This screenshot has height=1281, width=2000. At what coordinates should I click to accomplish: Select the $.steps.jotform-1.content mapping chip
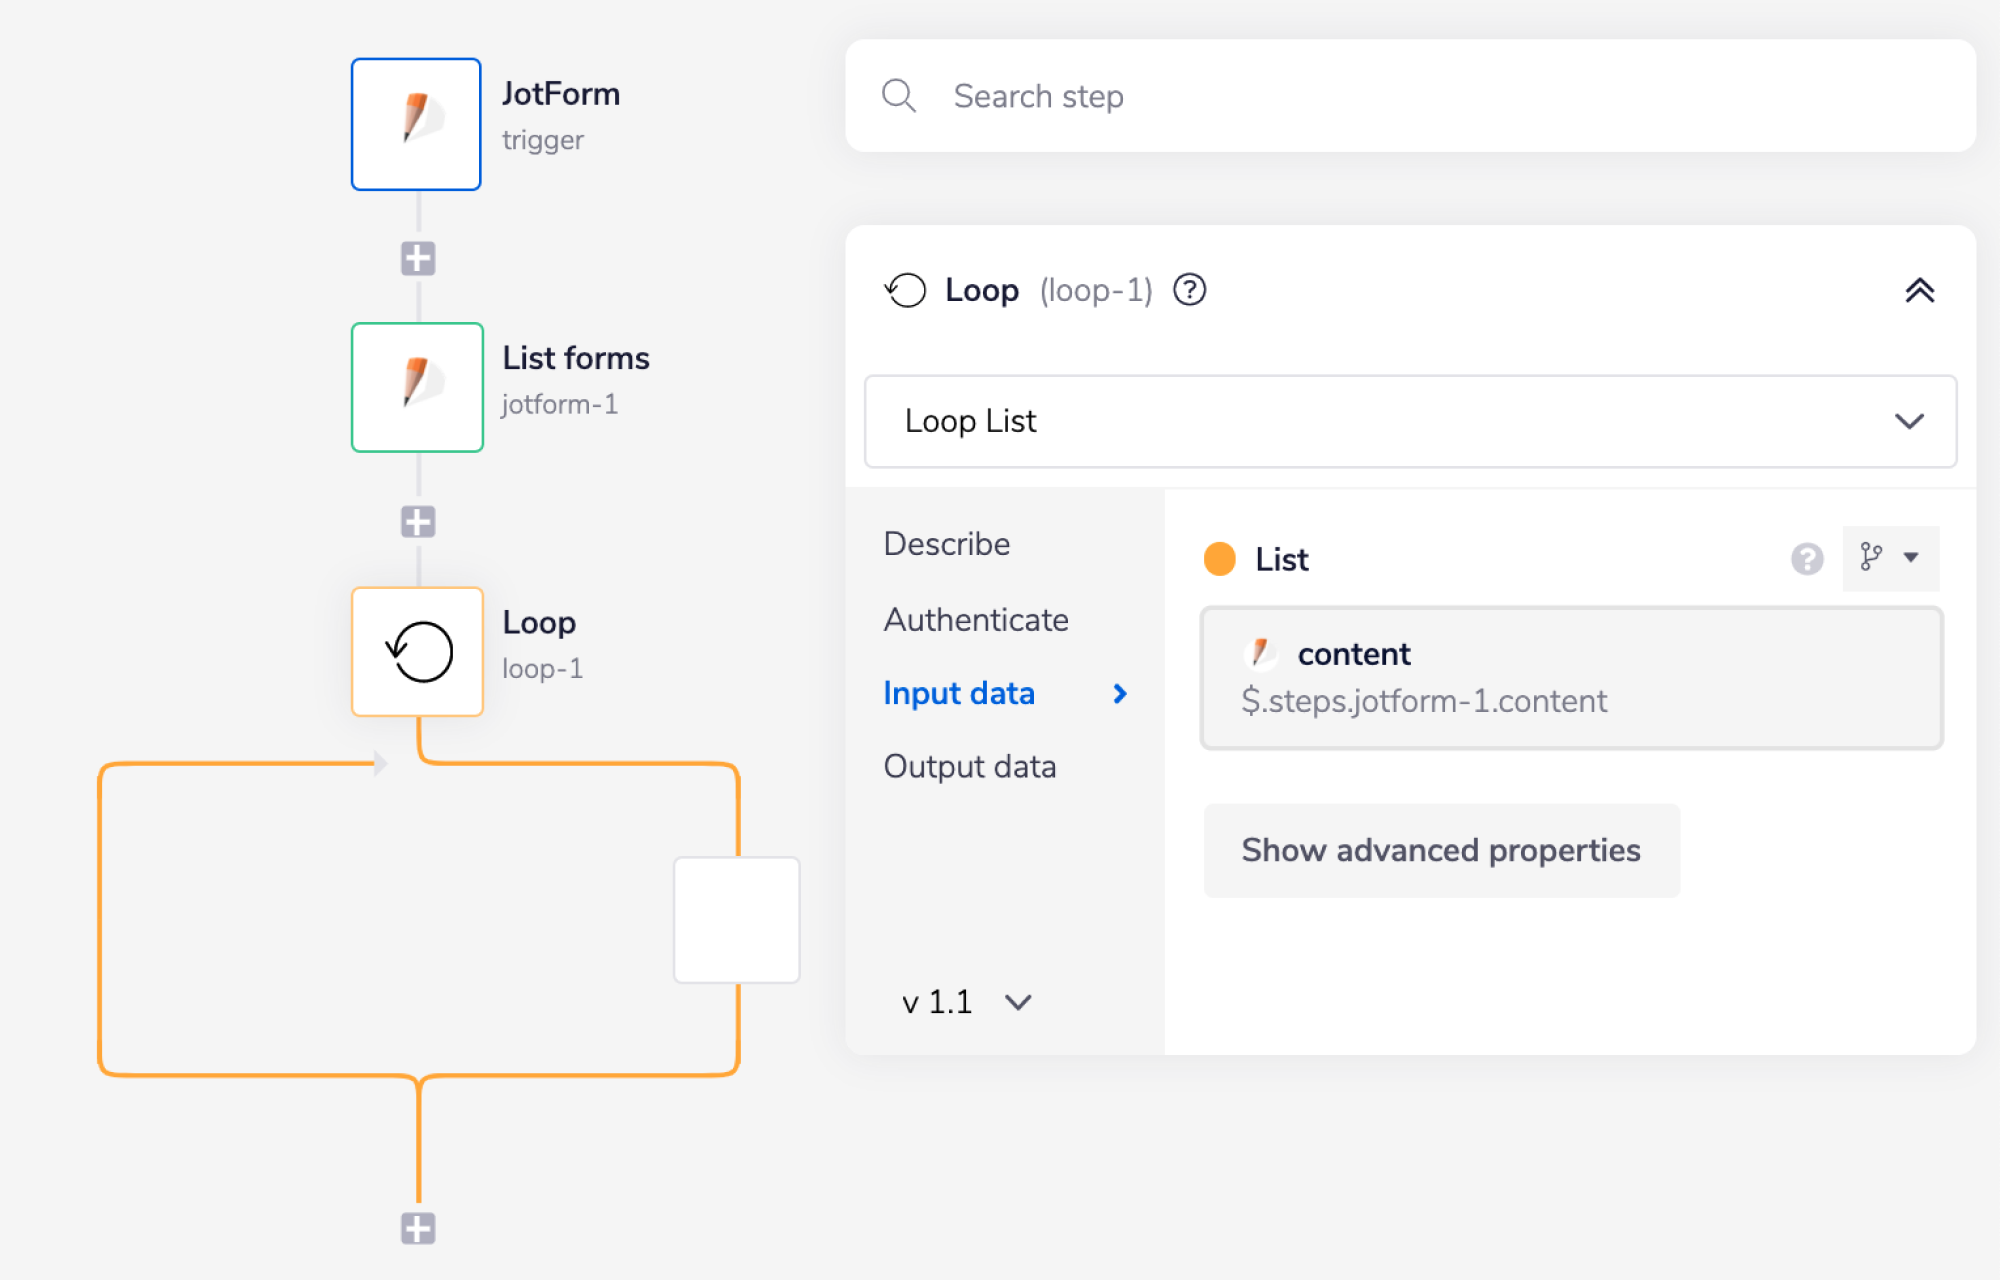tap(1423, 701)
